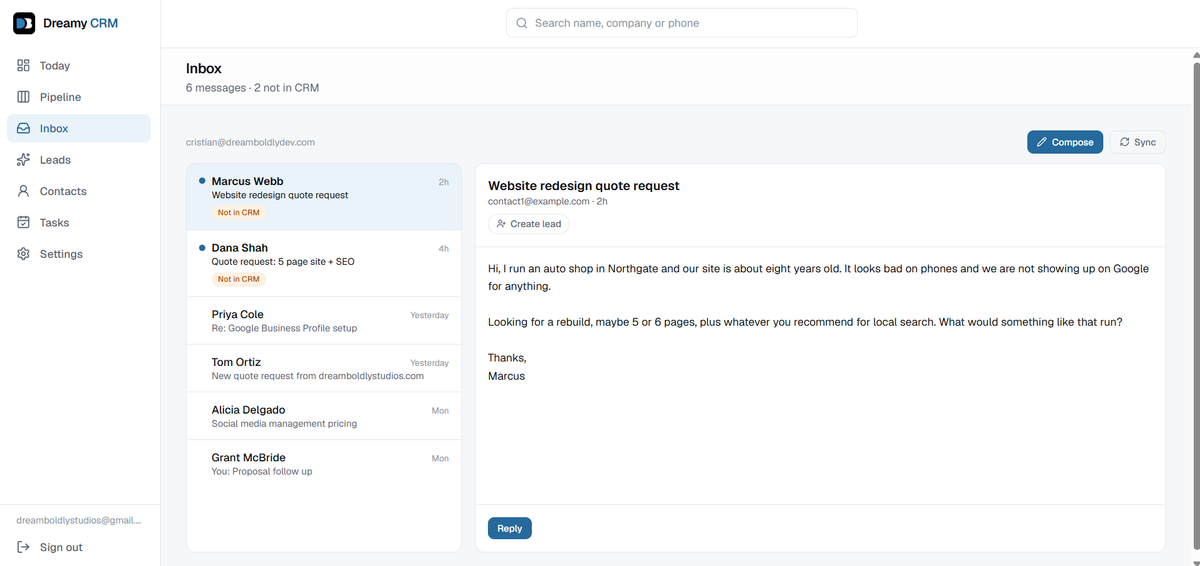Open Priya Cole's Google Business Profile message
The width and height of the screenshot is (1200, 566).
(x=324, y=320)
